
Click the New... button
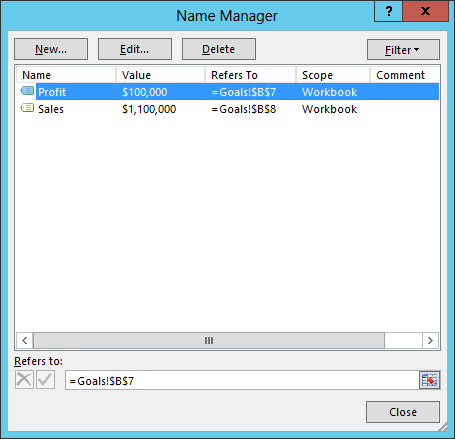click(x=51, y=49)
